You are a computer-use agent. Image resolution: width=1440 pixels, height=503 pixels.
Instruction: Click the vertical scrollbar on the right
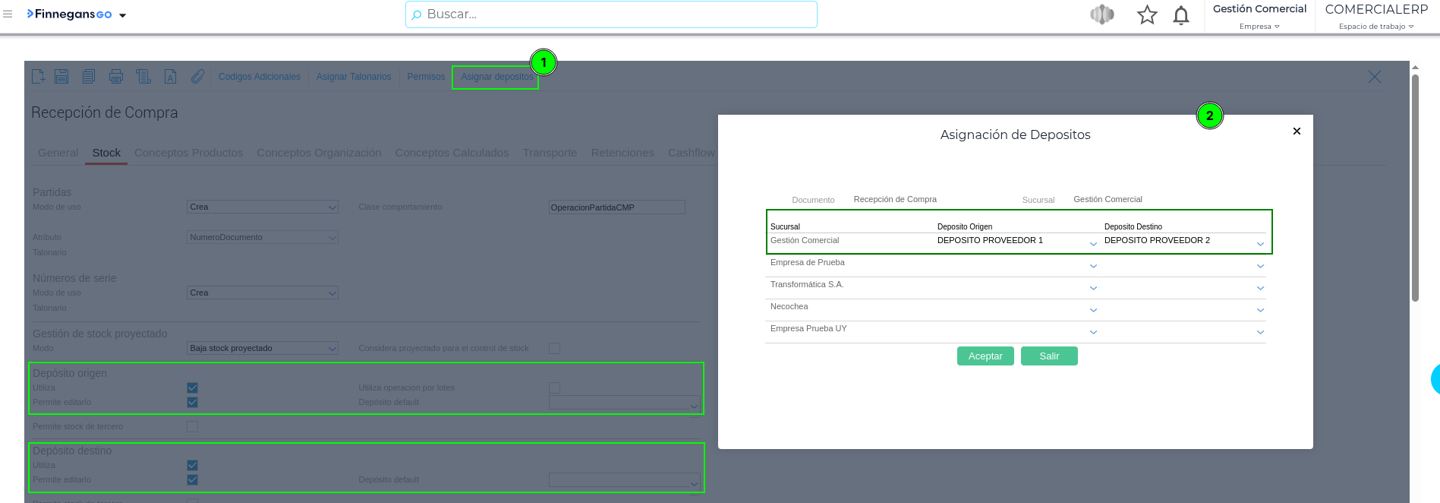(x=1414, y=190)
